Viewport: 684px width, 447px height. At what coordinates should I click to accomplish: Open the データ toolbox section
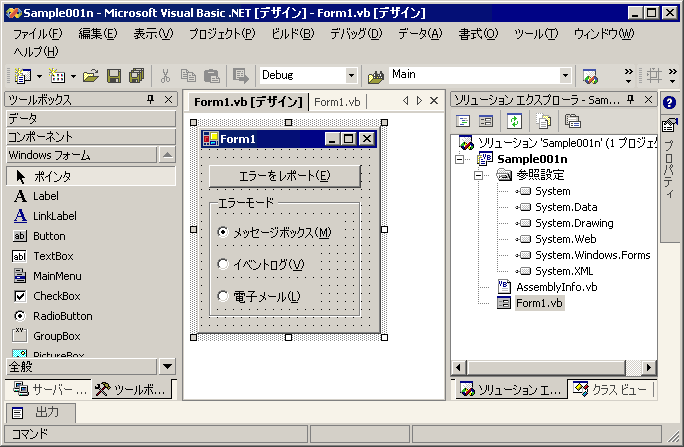[91, 118]
